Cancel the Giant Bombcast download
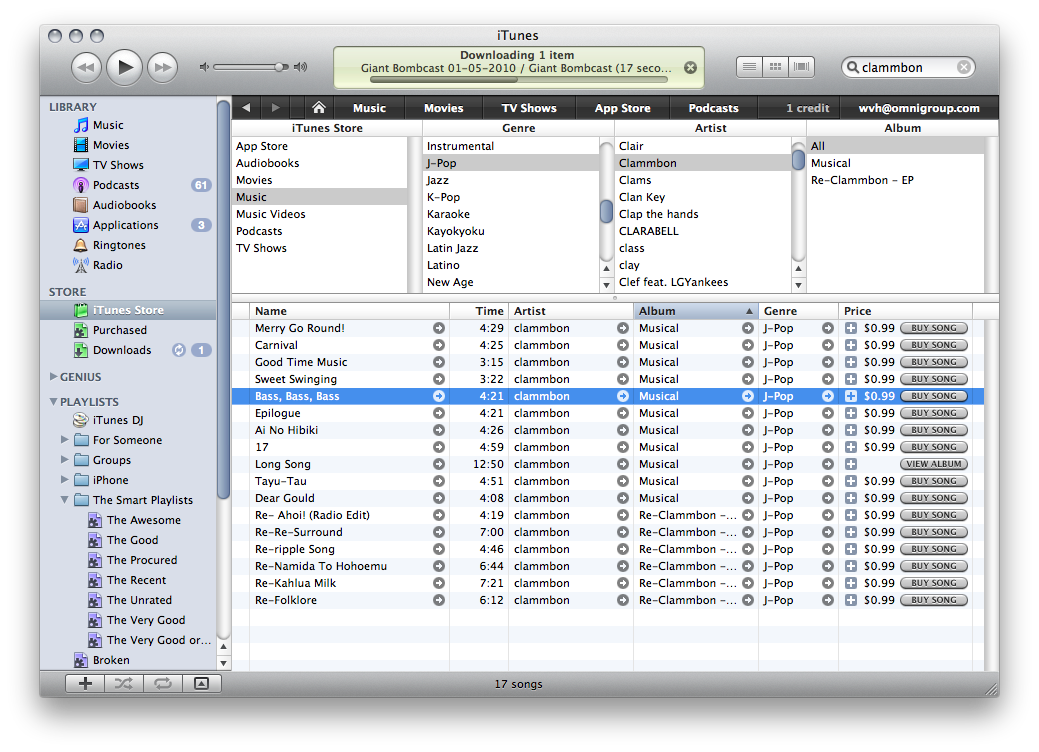 (x=690, y=68)
